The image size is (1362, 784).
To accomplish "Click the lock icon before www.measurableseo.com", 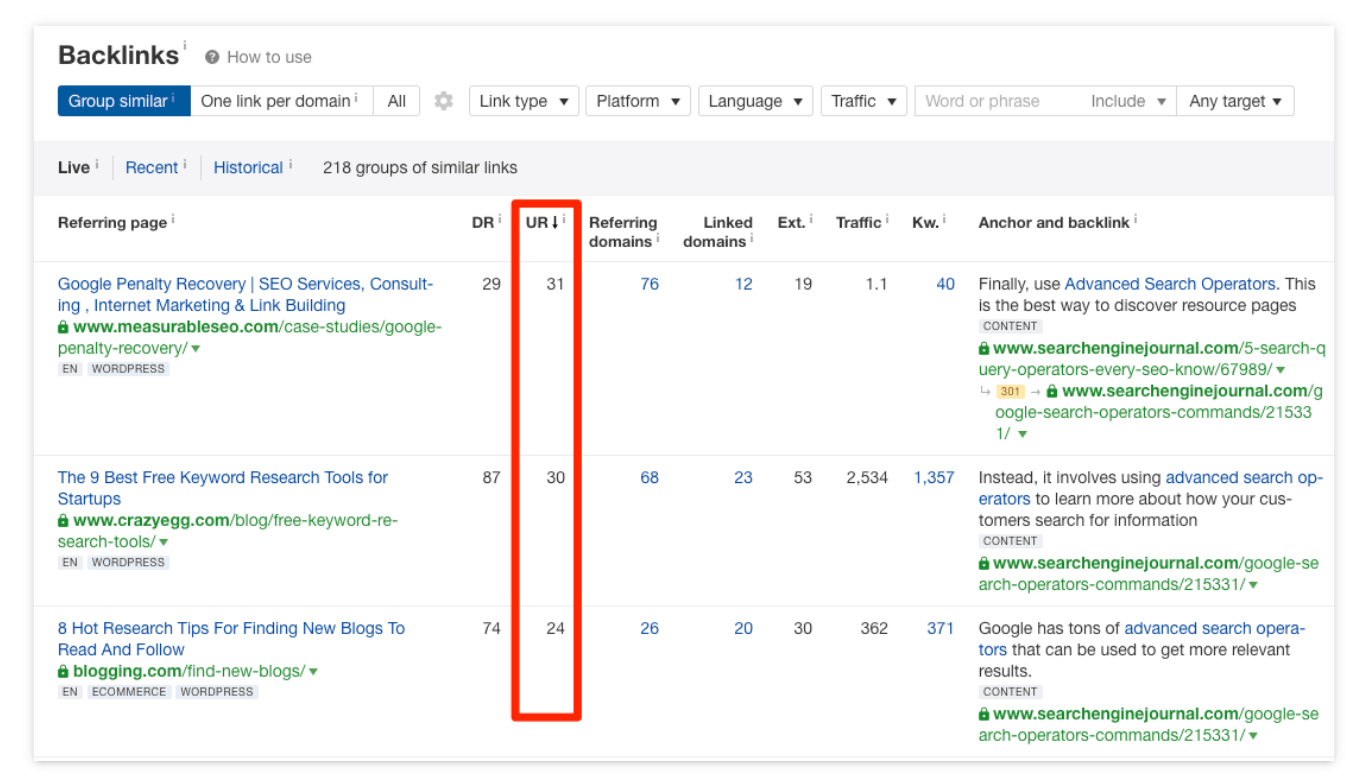I will [x=64, y=327].
